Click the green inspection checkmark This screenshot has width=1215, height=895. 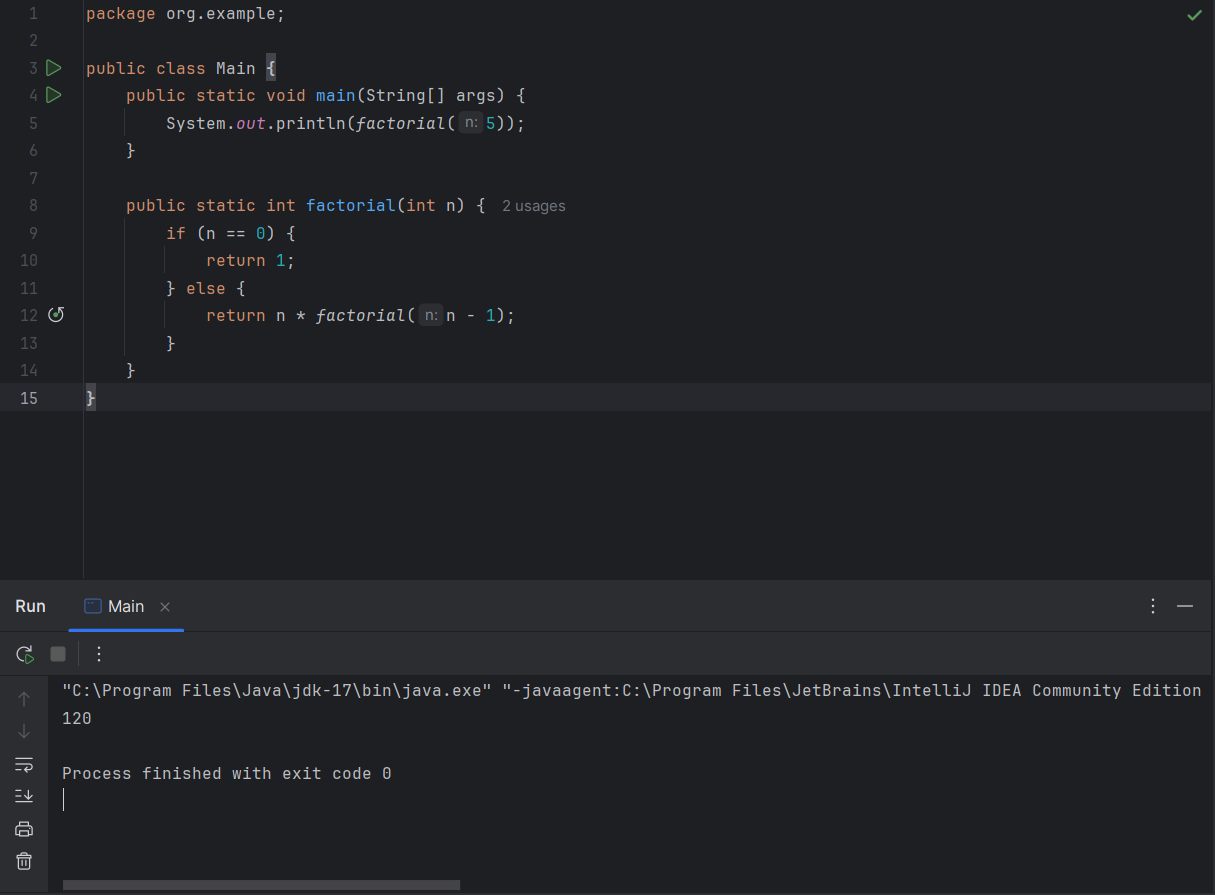click(x=1194, y=15)
